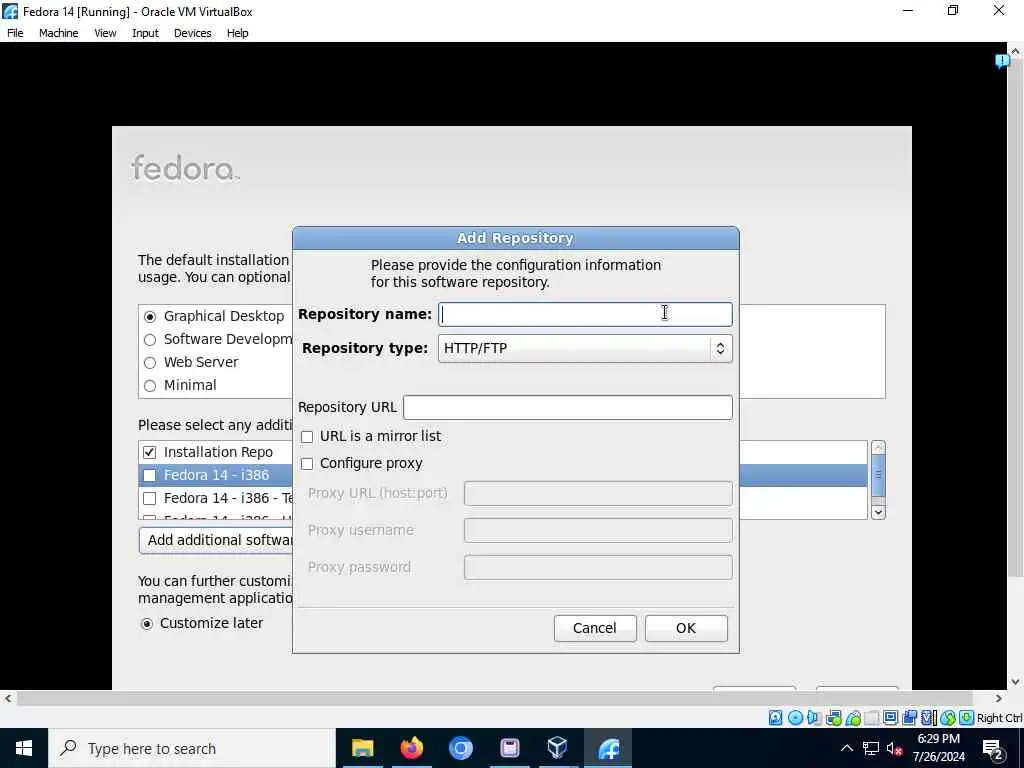
Task: Open the Windows notification center
Action: [993, 748]
